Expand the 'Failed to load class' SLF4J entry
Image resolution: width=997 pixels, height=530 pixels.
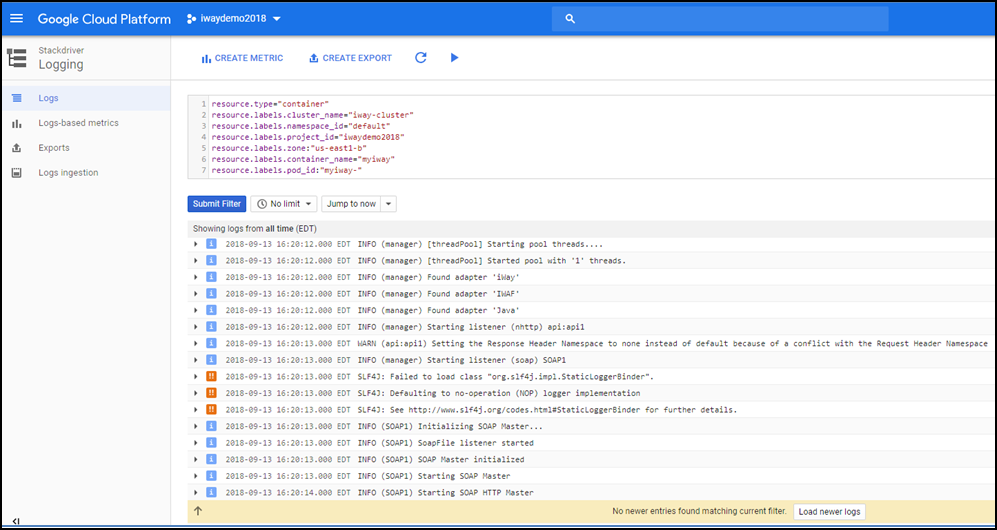(195, 376)
